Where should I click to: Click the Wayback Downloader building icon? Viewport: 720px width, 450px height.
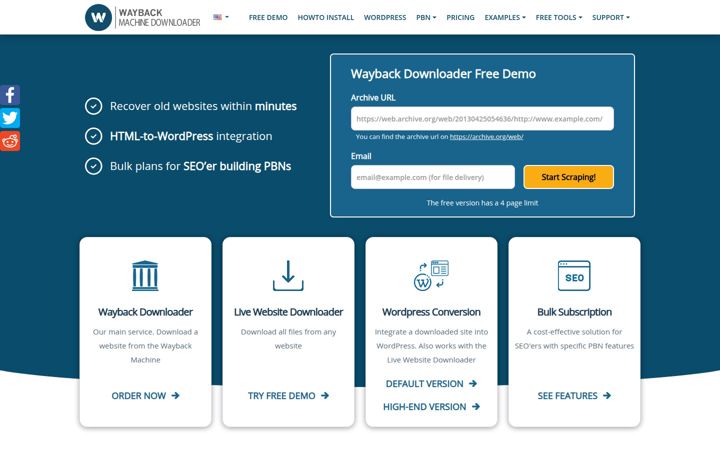click(145, 276)
